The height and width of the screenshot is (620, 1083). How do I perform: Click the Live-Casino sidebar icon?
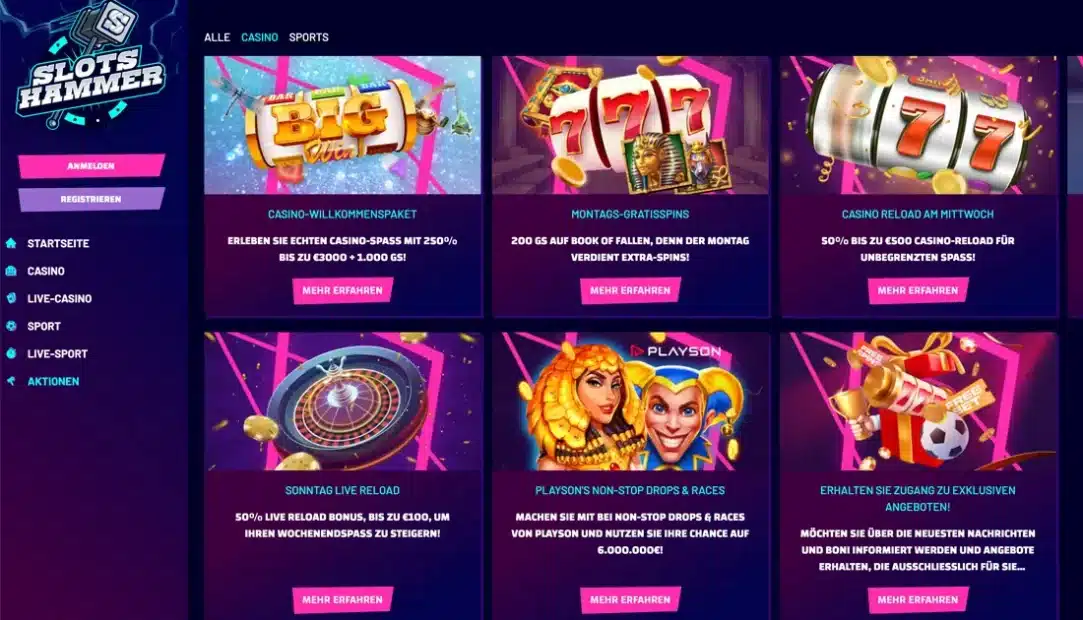pyautogui.click(x=11, y=298)
